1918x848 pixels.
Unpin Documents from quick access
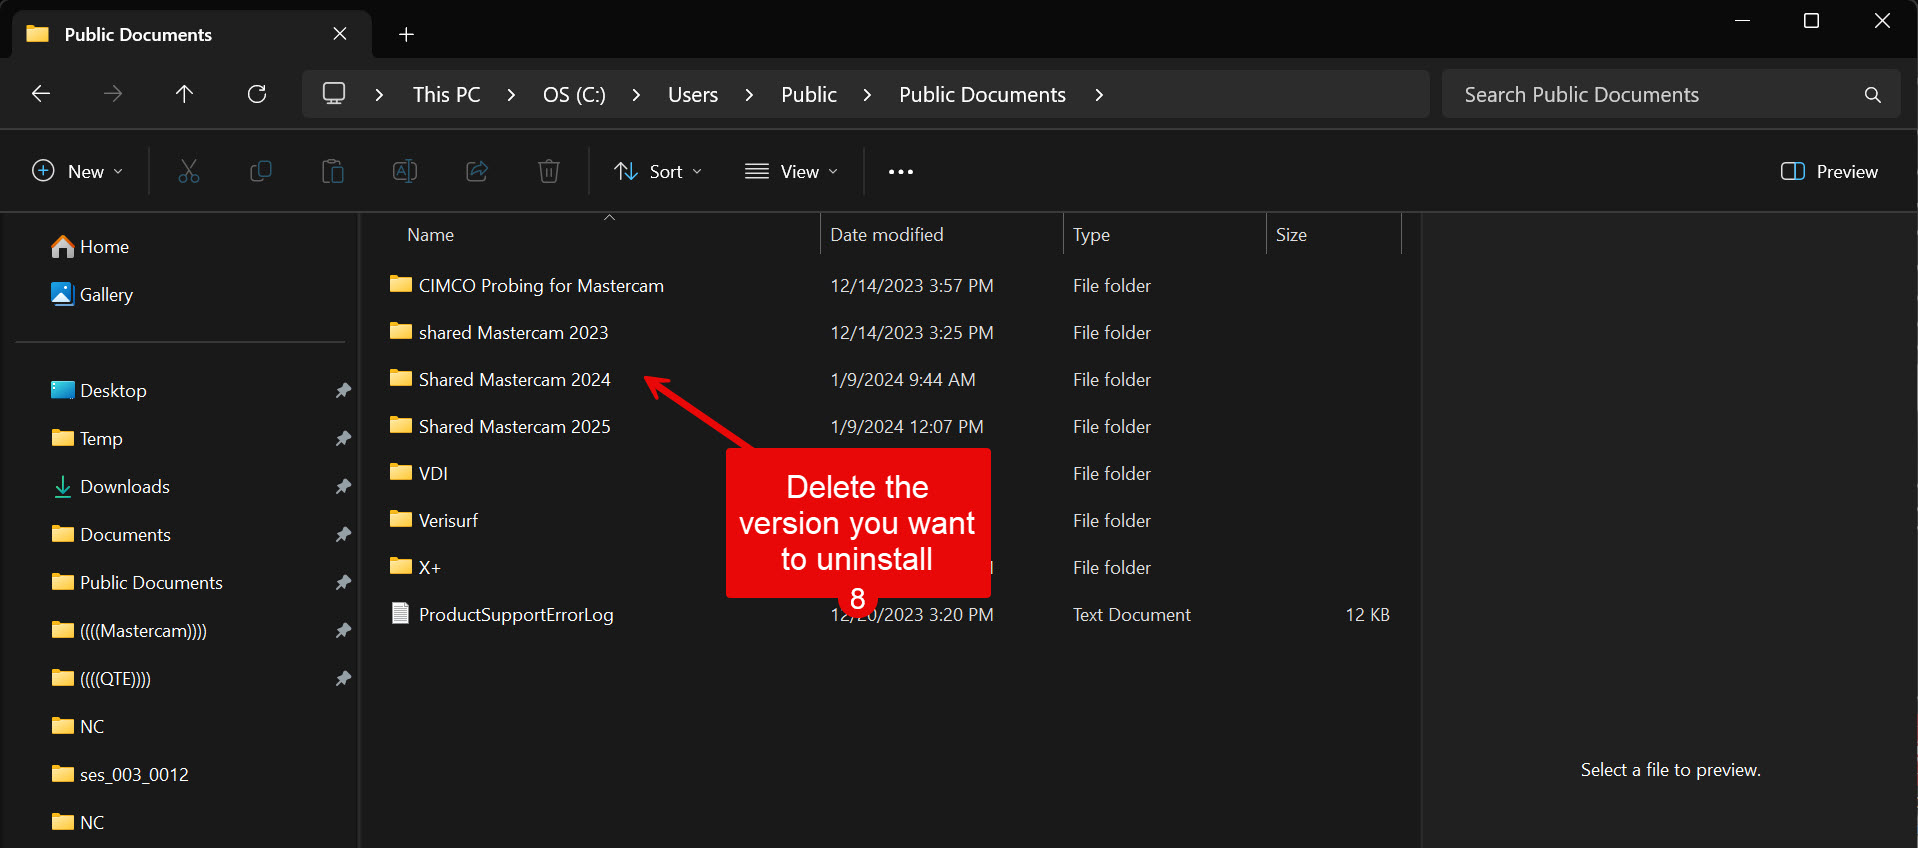click(343, 534)
